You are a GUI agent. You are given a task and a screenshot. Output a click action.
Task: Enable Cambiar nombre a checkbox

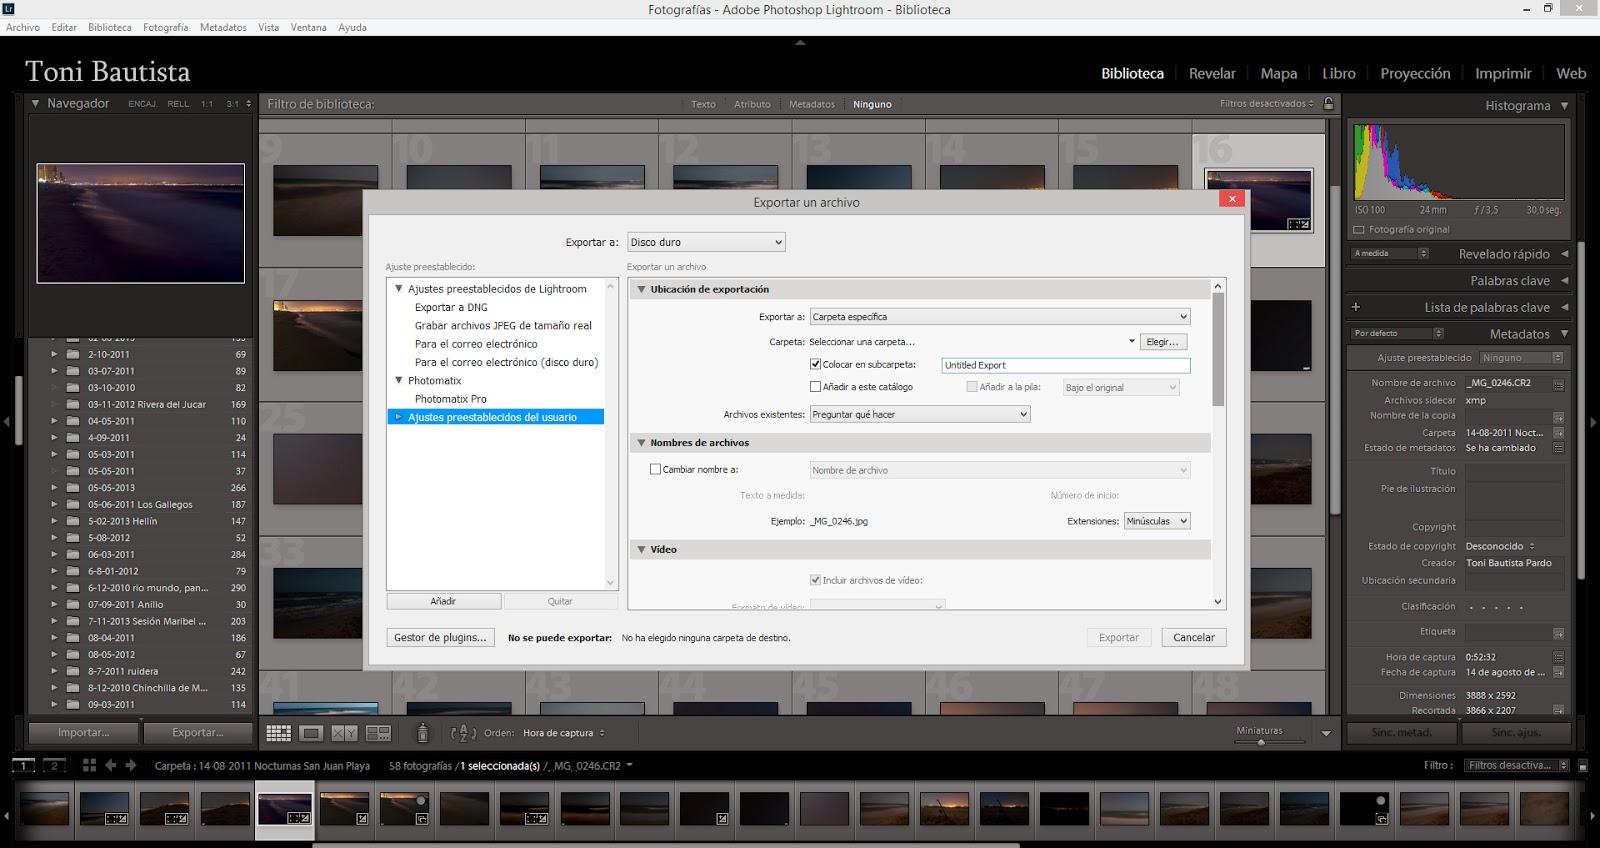655,469
